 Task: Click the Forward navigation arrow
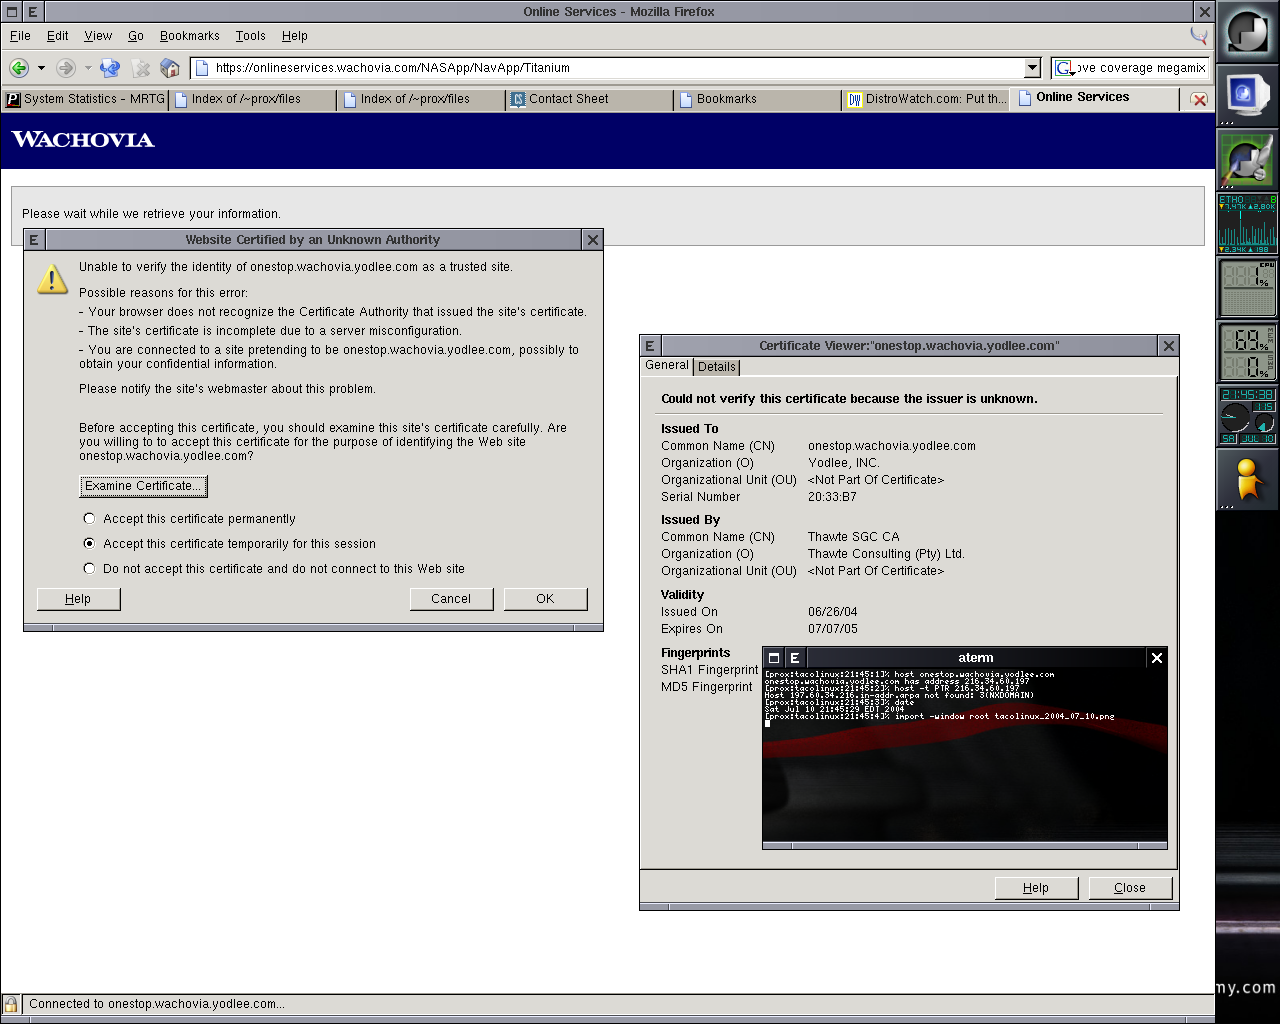(x=65, y=68)
